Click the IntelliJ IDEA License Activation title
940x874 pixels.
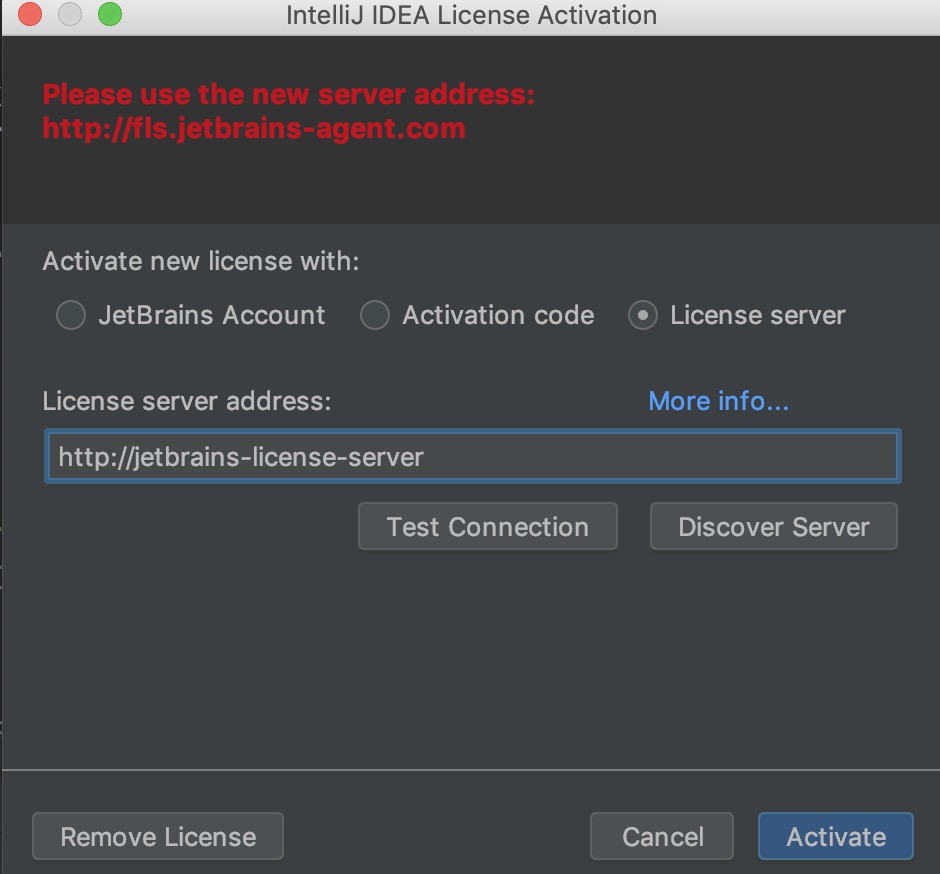click(x=471, y=16)
